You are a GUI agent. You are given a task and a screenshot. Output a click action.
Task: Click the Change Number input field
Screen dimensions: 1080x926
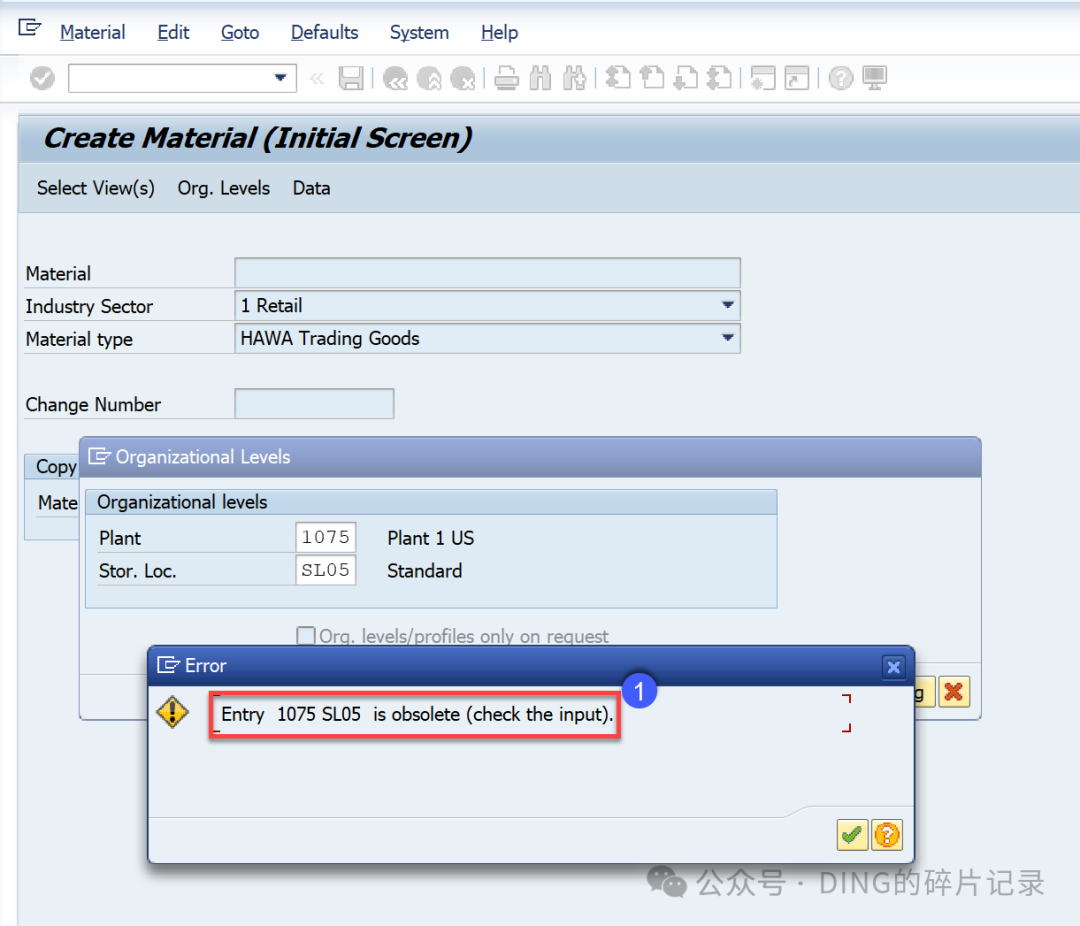pyautogui.click(x=314, y=404)
